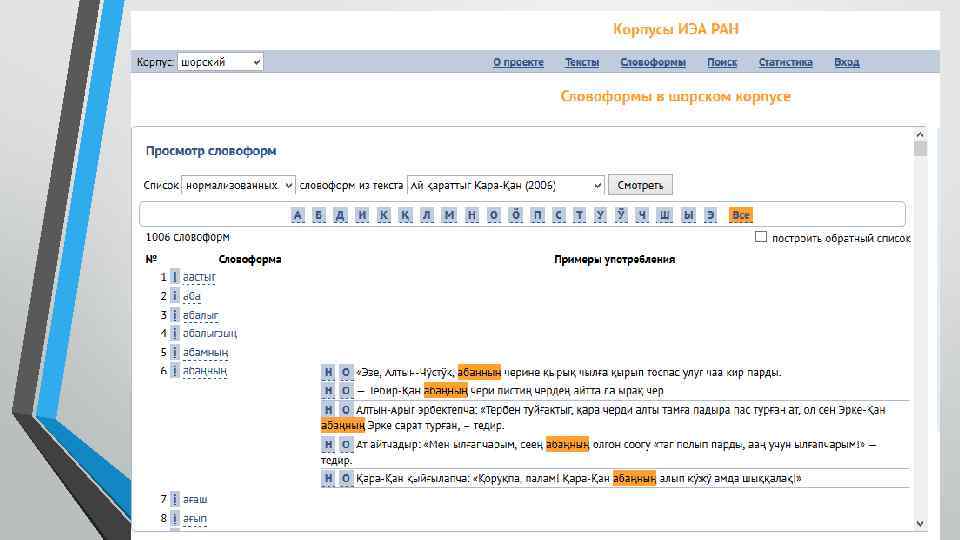
Task: Open the word form link абалыг
Action: click(201, 315)
